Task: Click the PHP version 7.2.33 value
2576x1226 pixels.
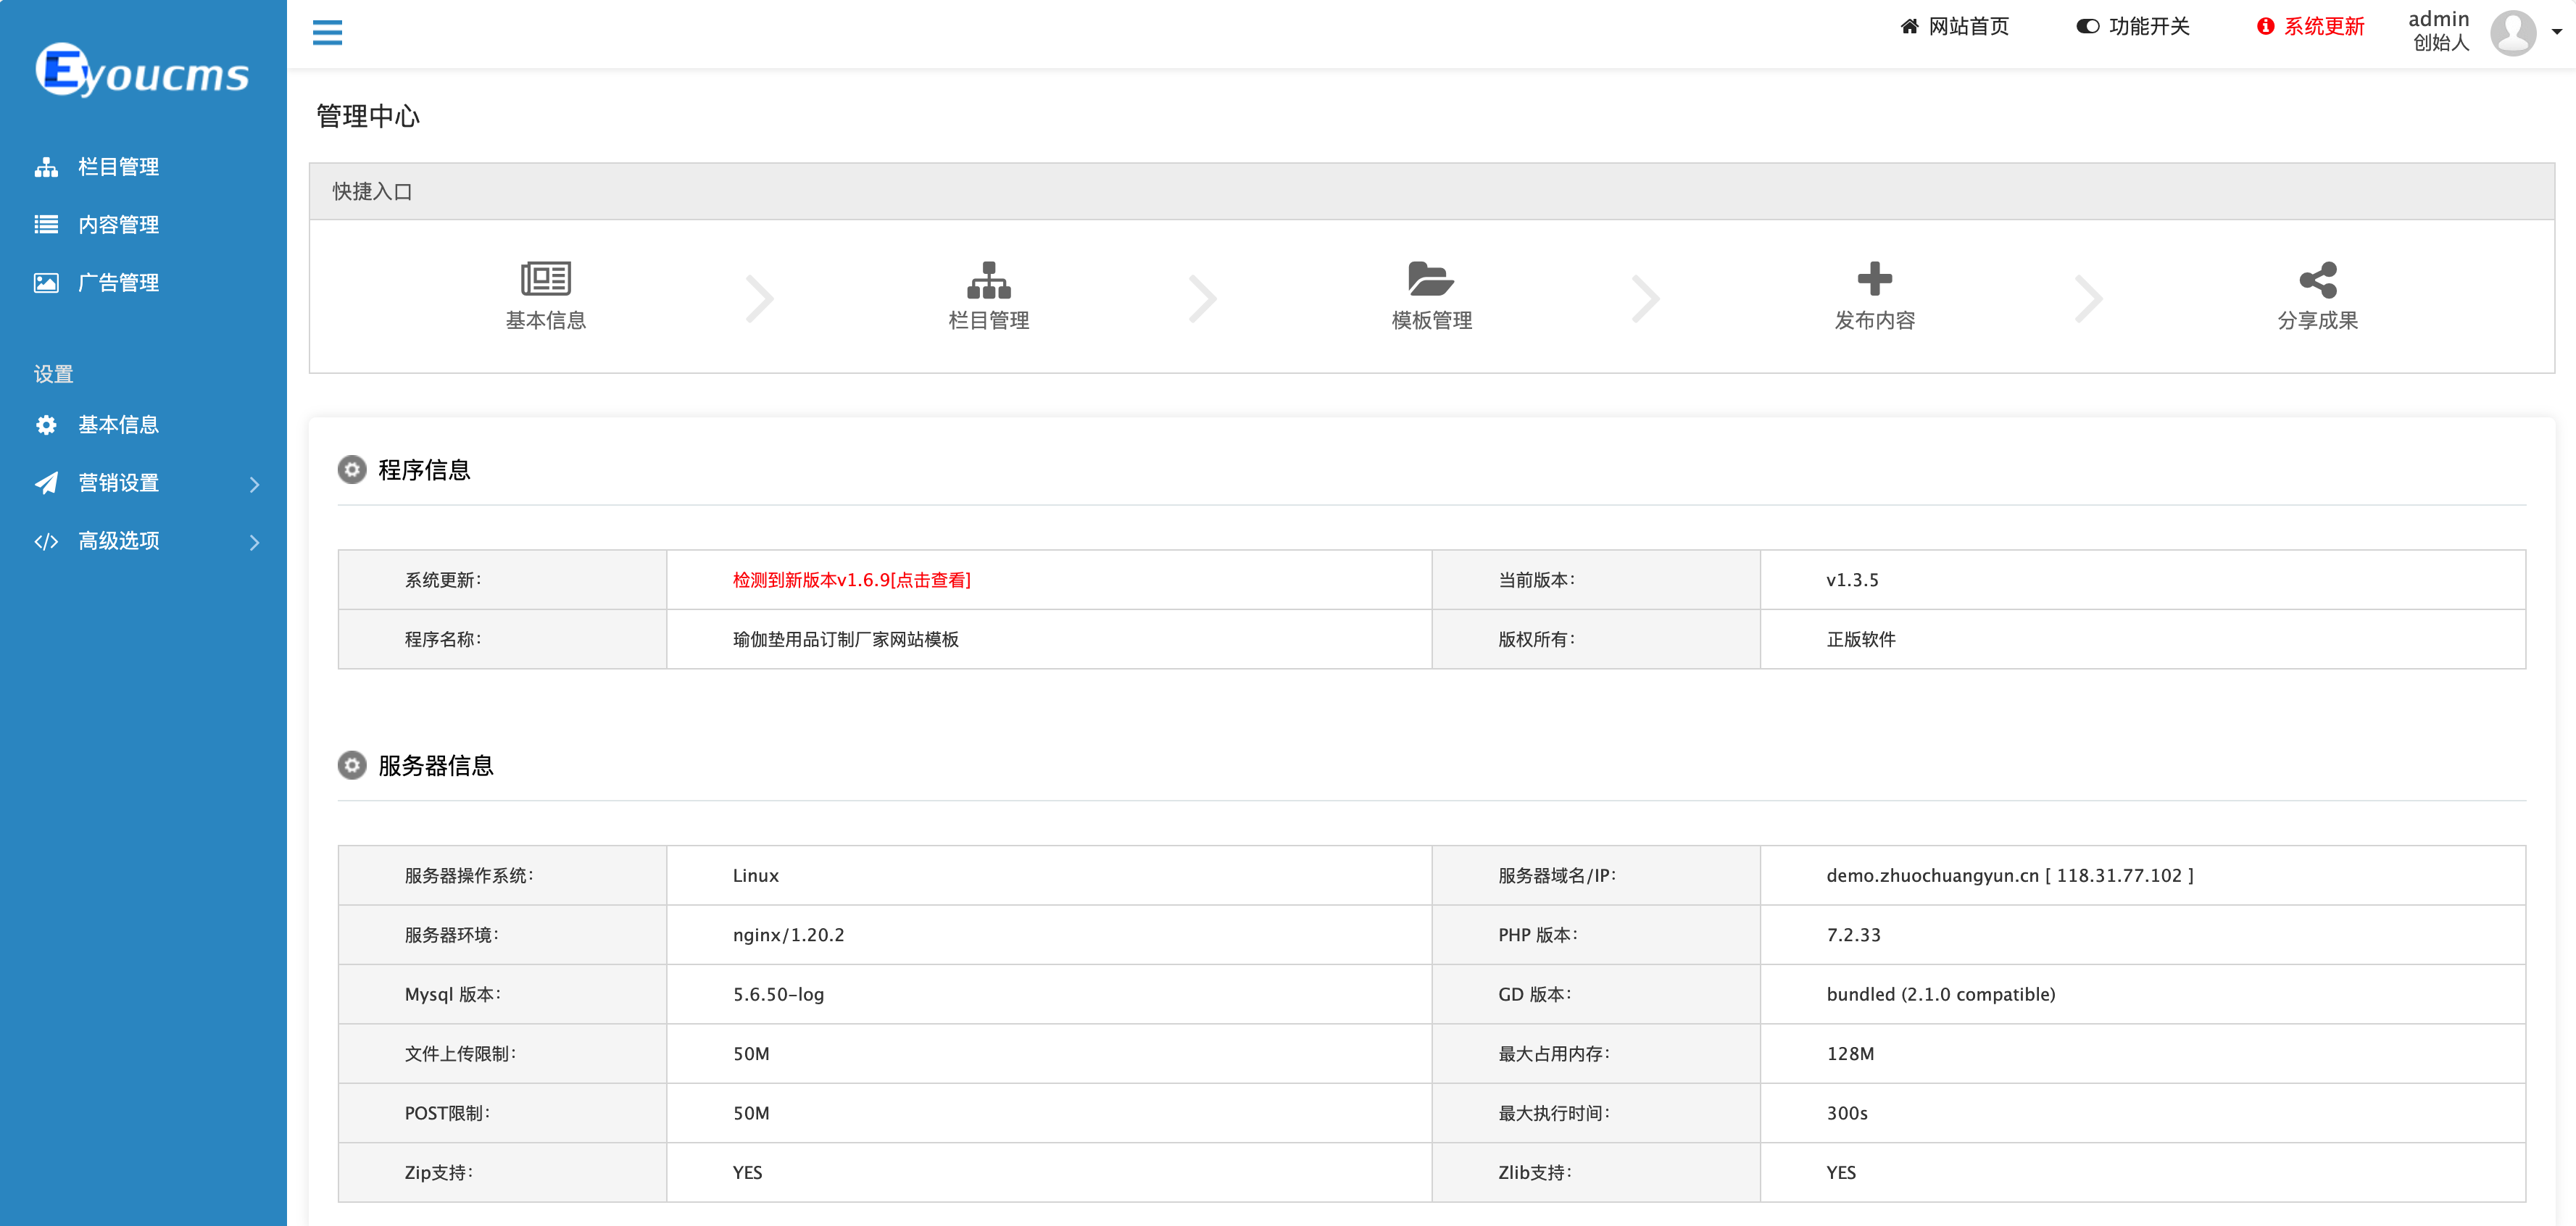Action: point(1853,935)
